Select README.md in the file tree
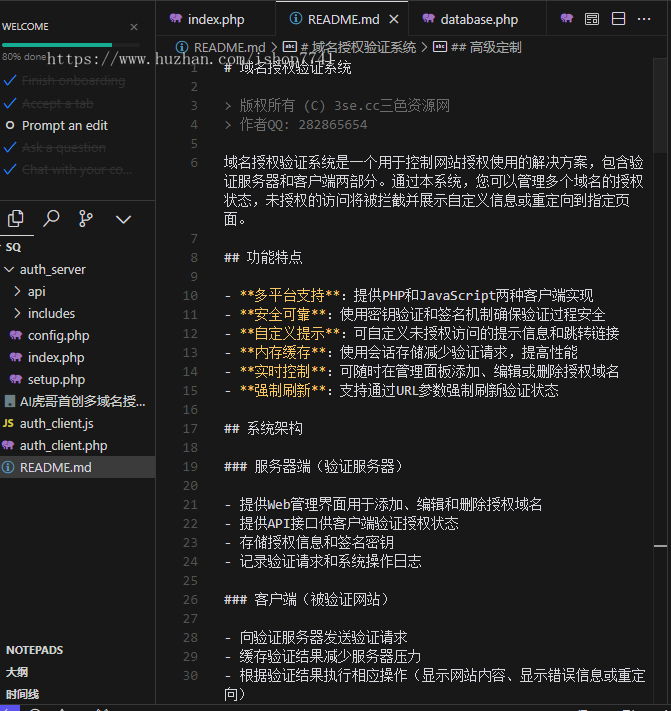Image resolution: width=671 pixels, height=711 pixels. point(78,468)
